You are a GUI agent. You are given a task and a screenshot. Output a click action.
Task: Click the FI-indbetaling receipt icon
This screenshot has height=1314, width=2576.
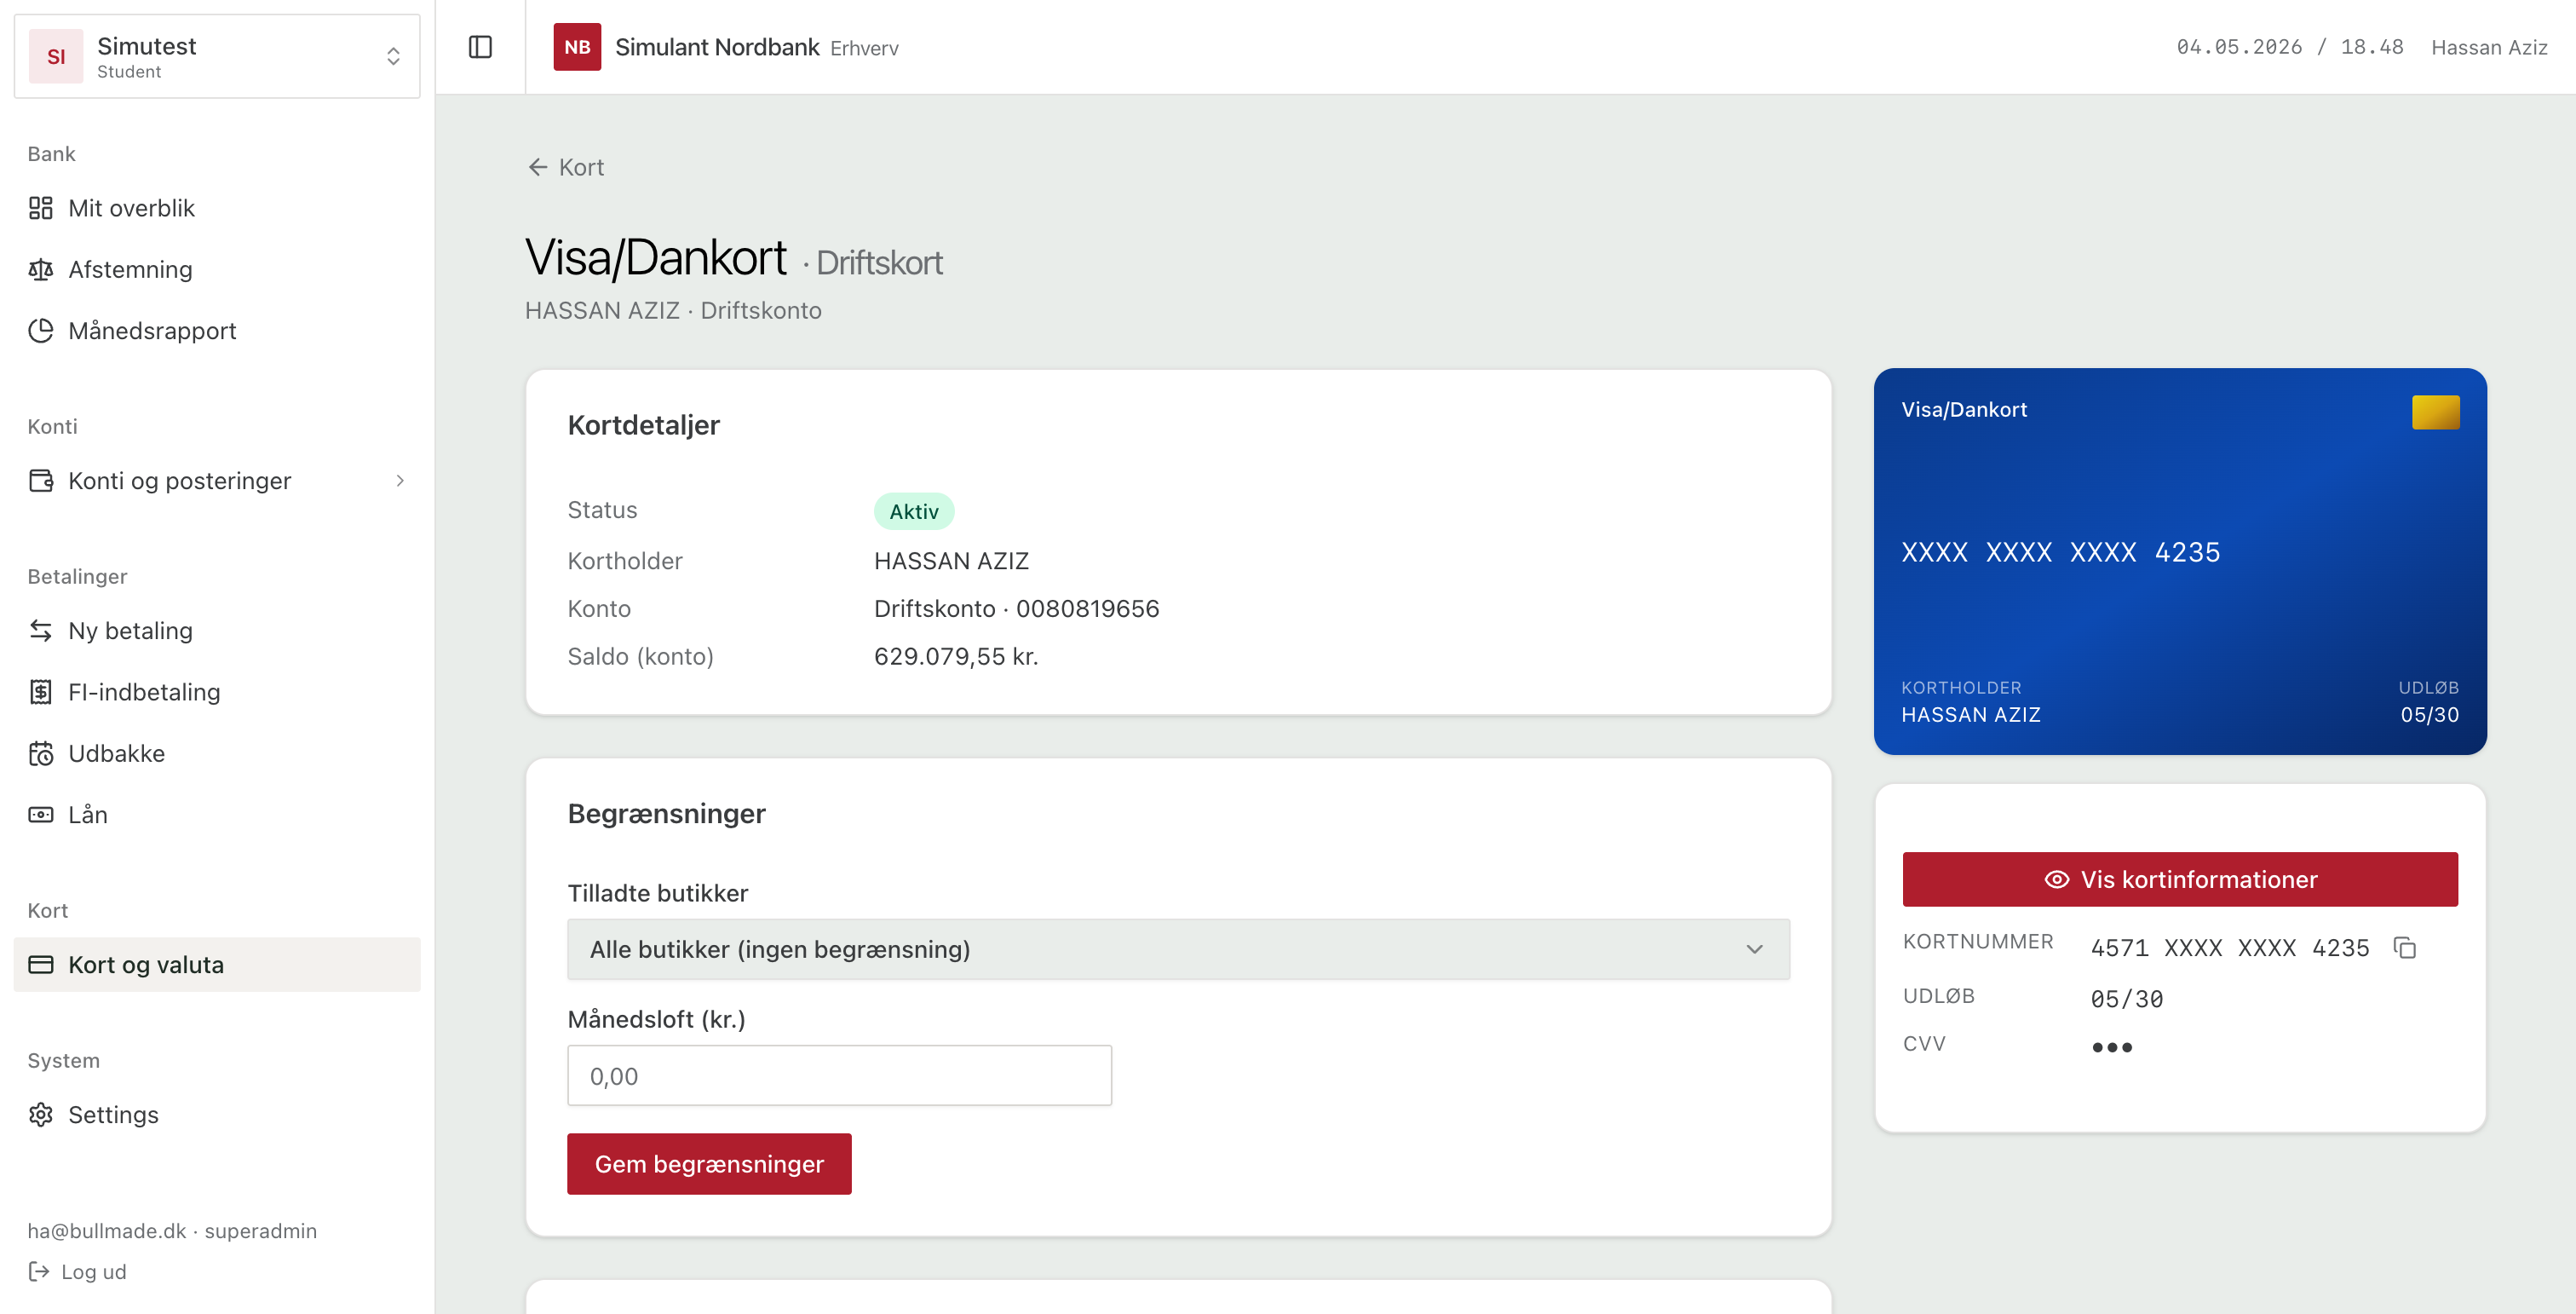click(41, 691)
